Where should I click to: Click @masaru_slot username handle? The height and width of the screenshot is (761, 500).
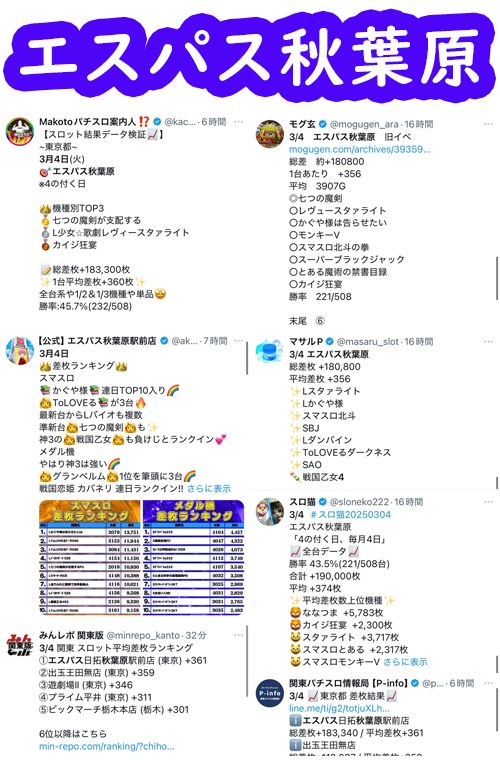point(369,342)
